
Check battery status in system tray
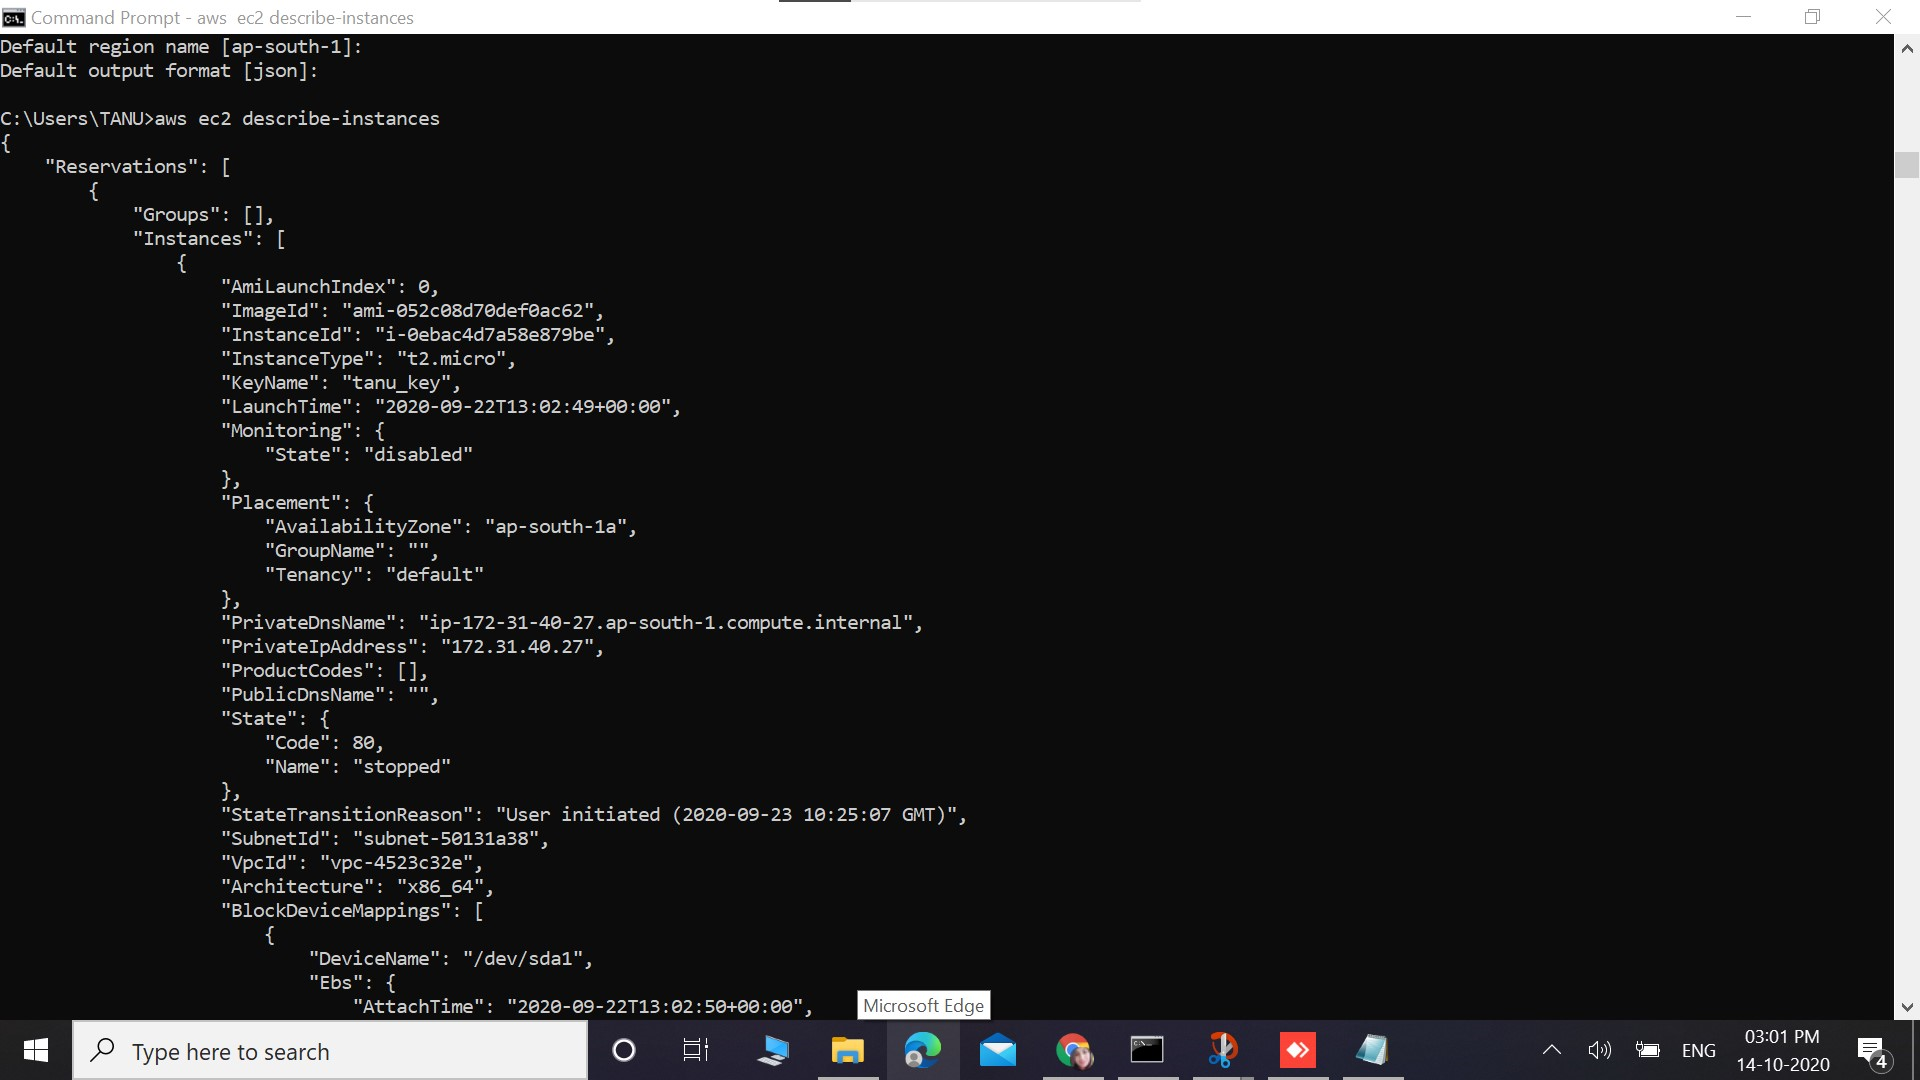[x=1647, y=1050]
